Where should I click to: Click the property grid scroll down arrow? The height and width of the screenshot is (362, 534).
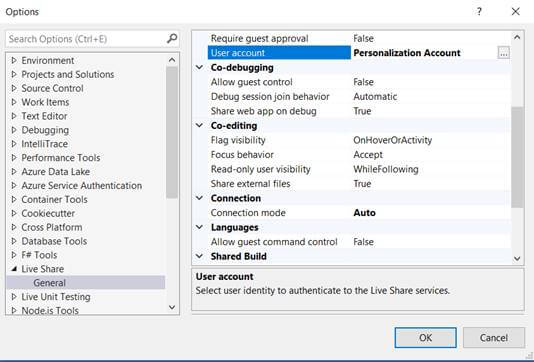(x=517, y=258)
